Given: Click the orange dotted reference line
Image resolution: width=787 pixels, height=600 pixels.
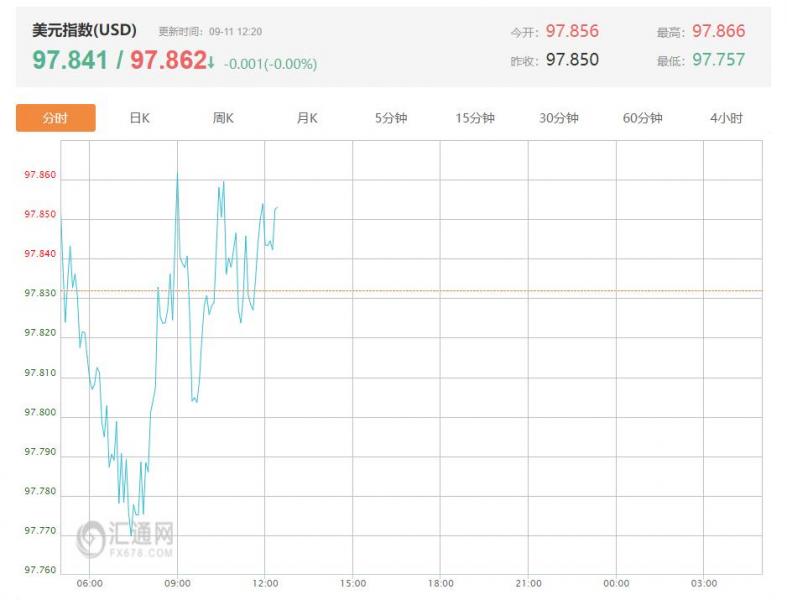Looking at the screenshot, I should [x=412, y=291].
